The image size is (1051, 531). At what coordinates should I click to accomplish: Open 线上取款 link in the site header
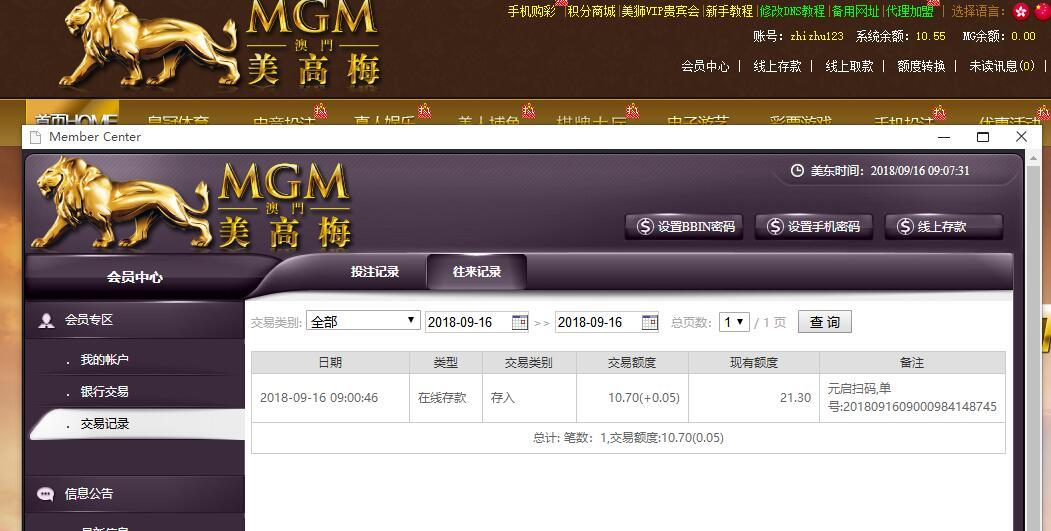point(849,66)
